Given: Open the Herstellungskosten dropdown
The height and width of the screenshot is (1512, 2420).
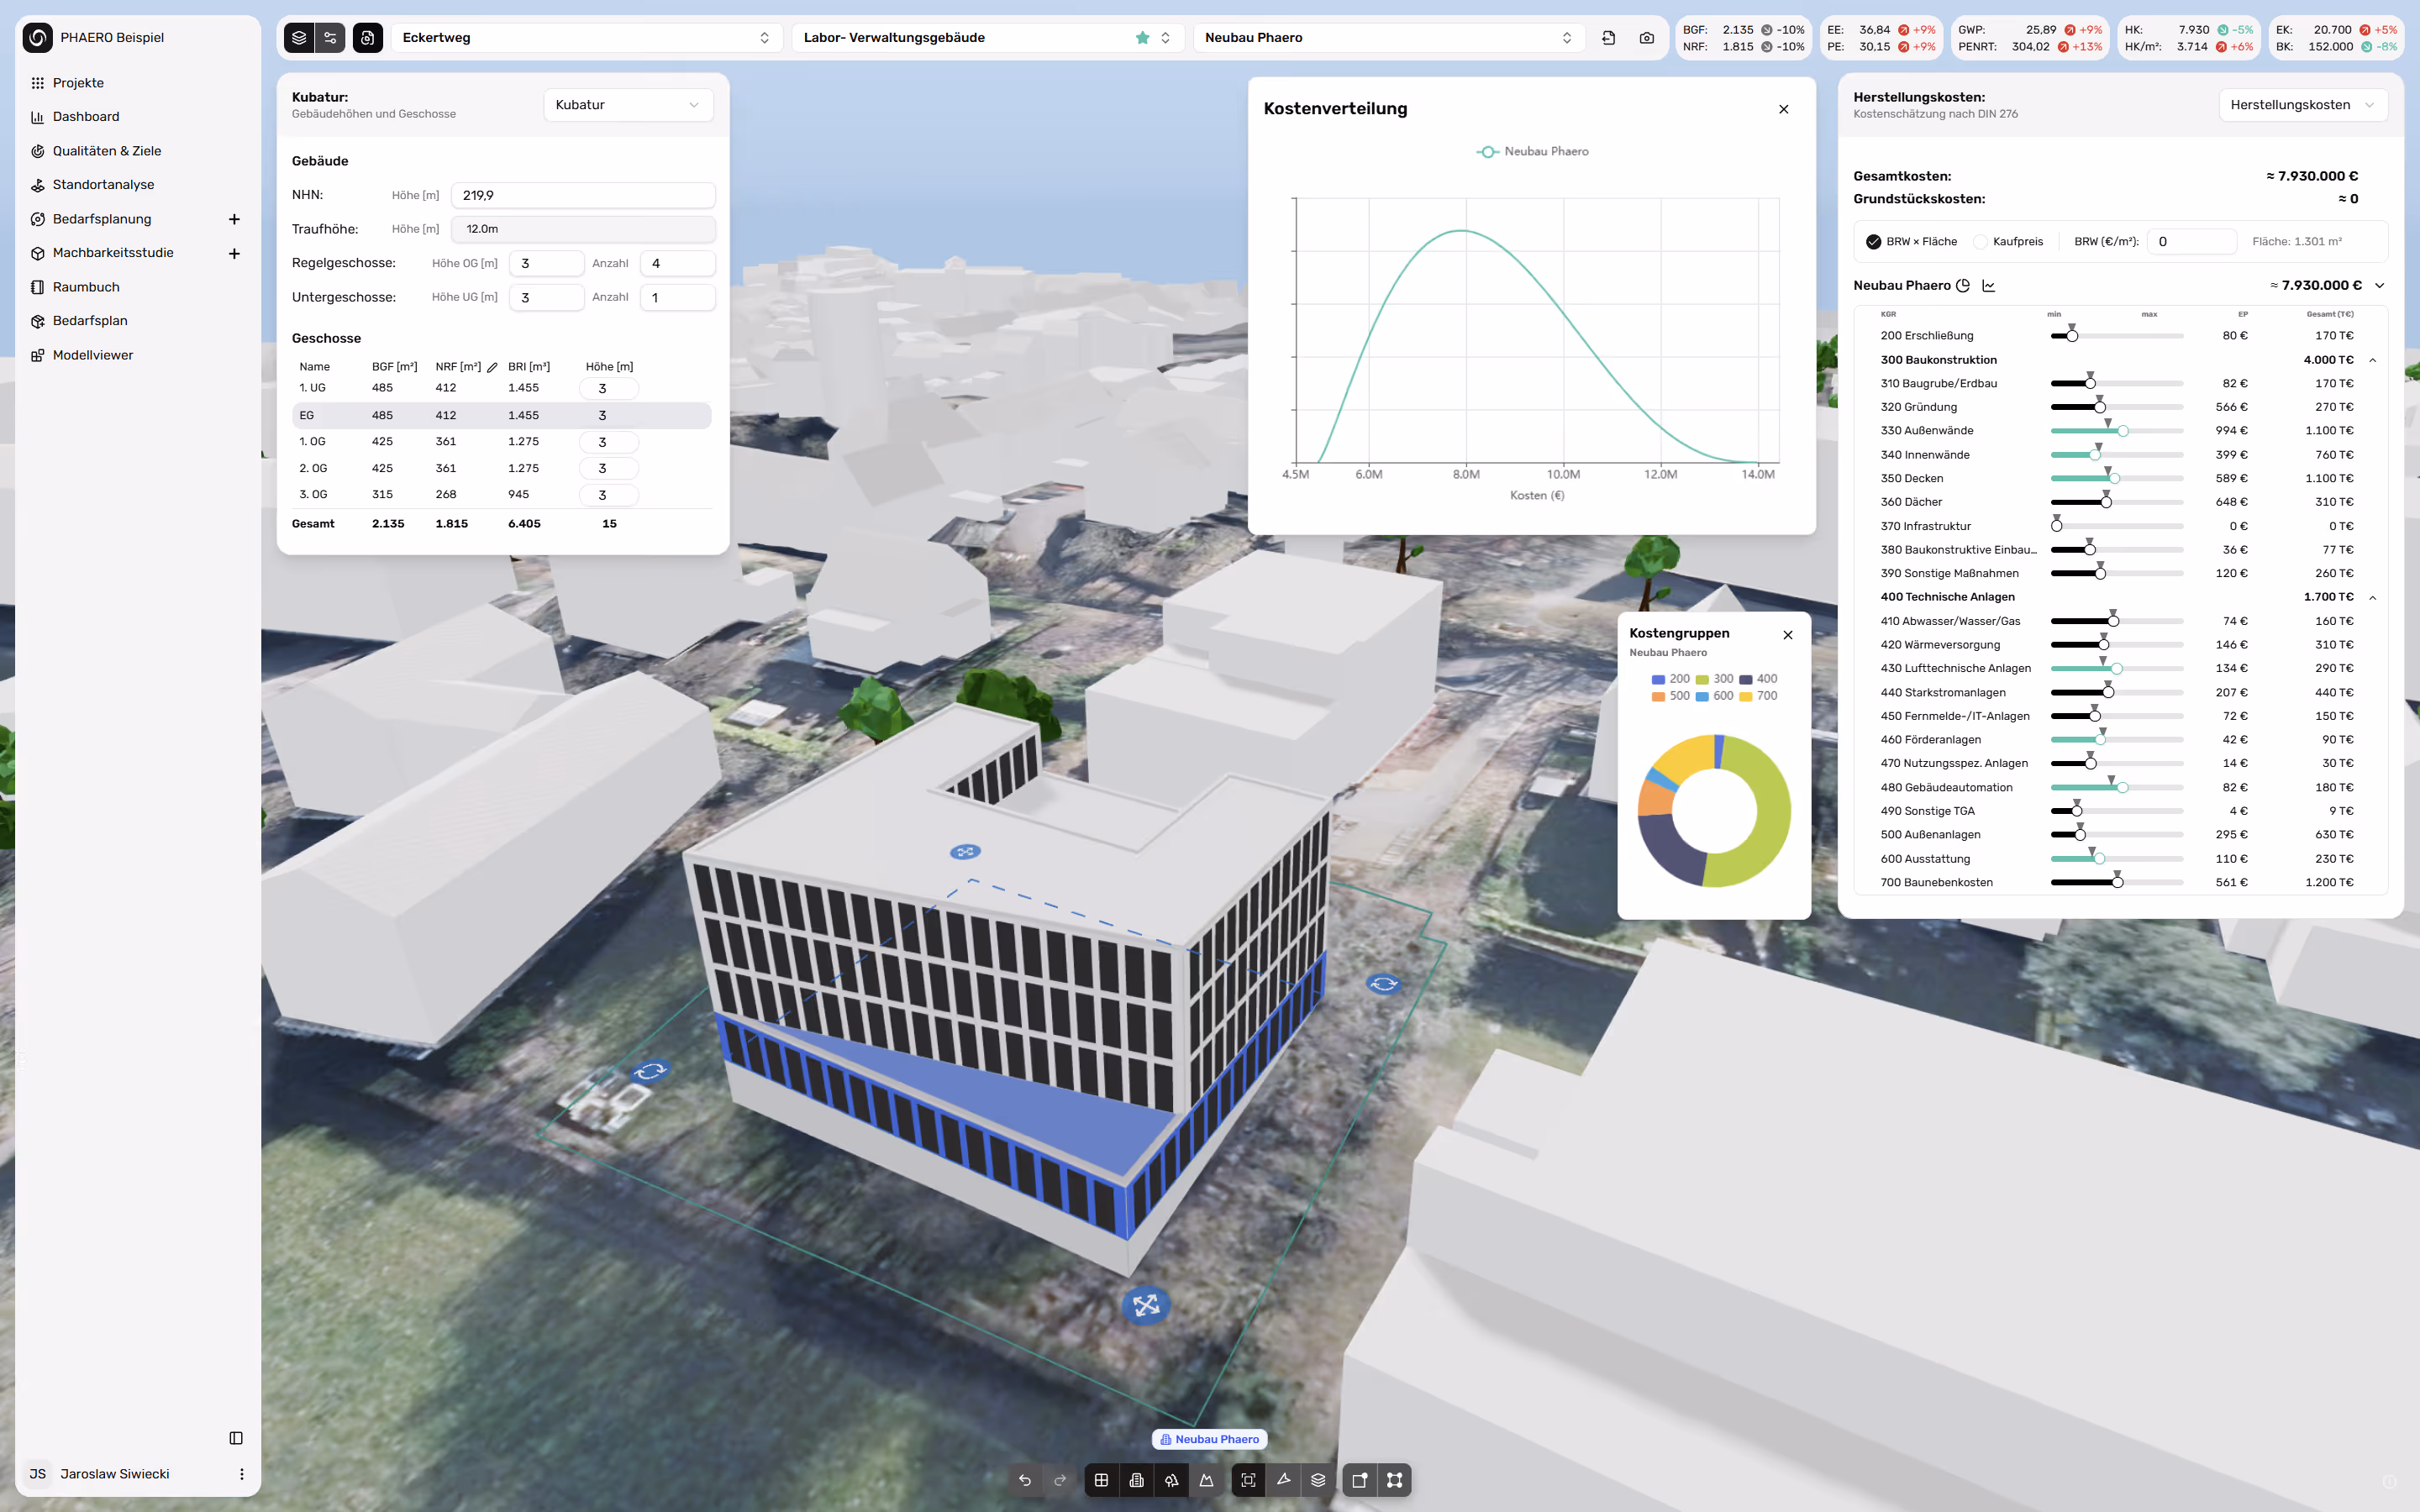Looking at the screenshot, I should coord(2302,105).
